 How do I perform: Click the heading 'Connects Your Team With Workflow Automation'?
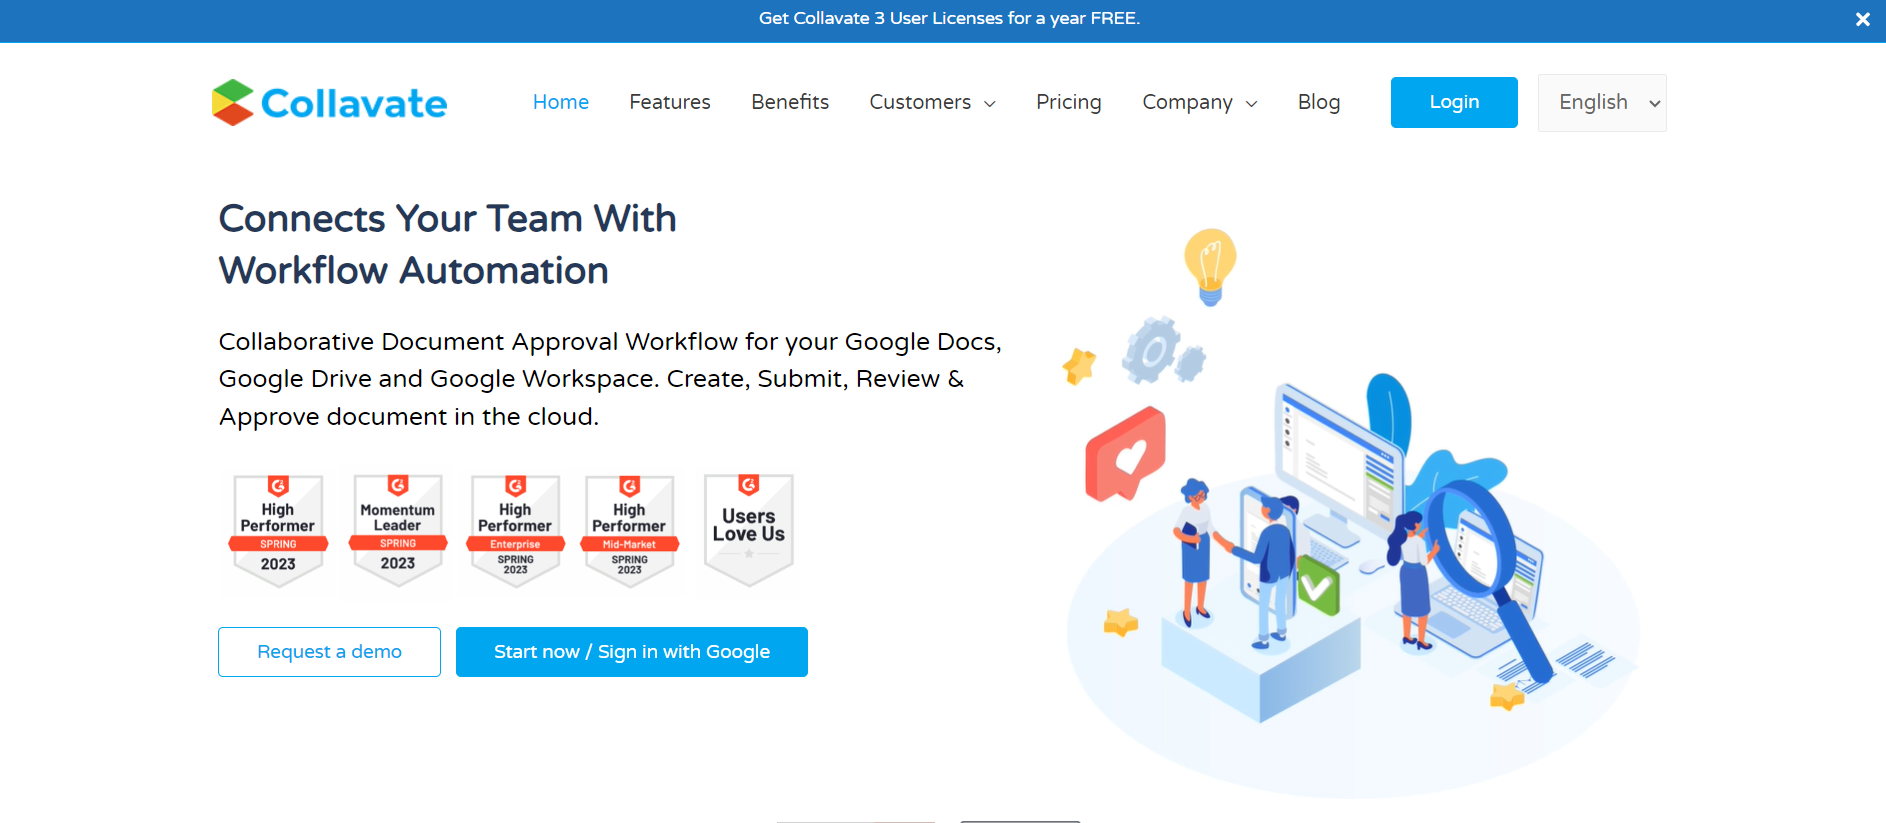448,244
